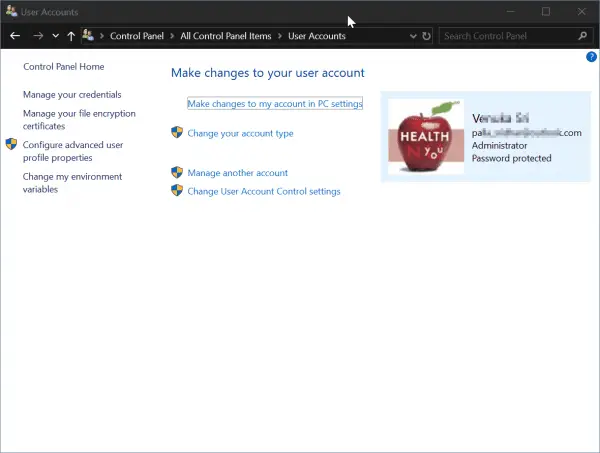This screenshot has height=453, width=600.
Task: Open the recent locations dropdown arrow
Action: (55, 36)
